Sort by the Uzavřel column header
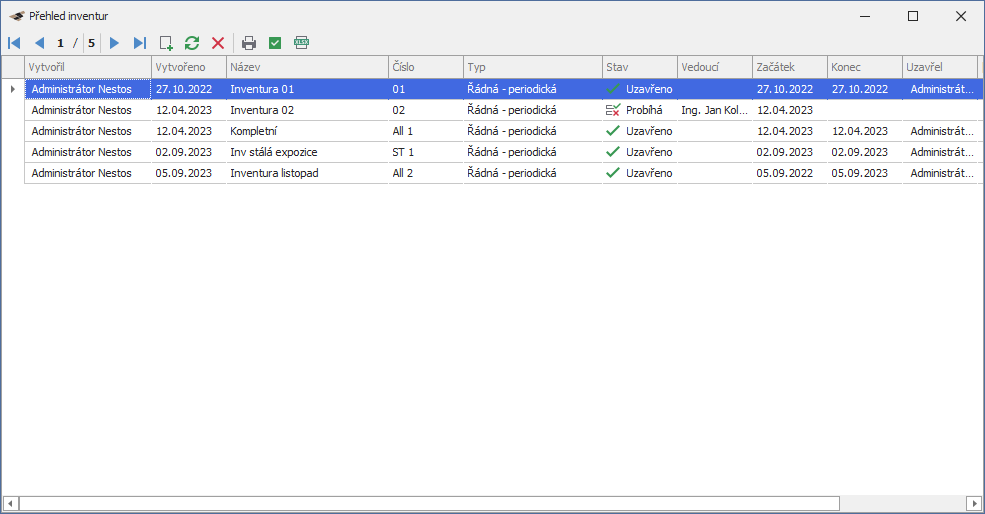Screen dimensions: 985x514 pyautogui.click(x=940, y=67)
